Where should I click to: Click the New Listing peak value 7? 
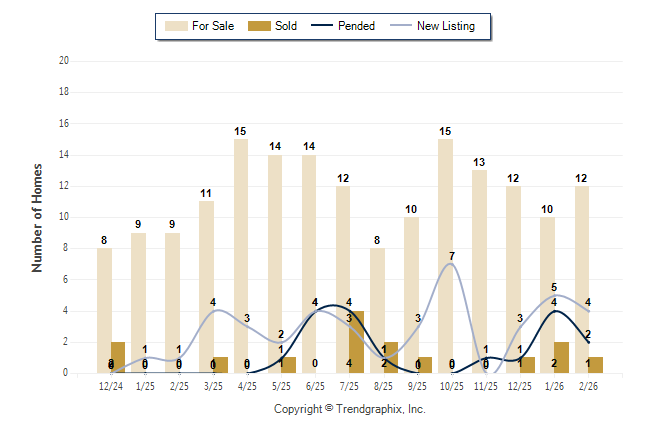452,257
